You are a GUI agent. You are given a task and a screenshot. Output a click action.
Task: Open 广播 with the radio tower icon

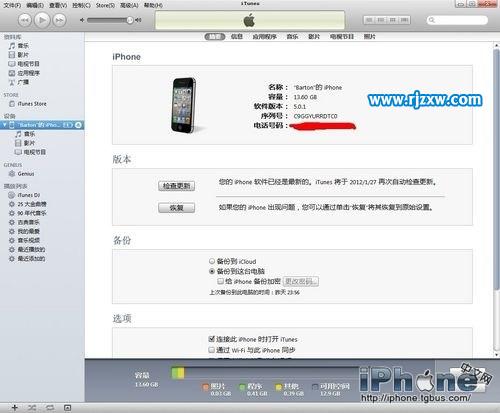[x=19, y=82]
